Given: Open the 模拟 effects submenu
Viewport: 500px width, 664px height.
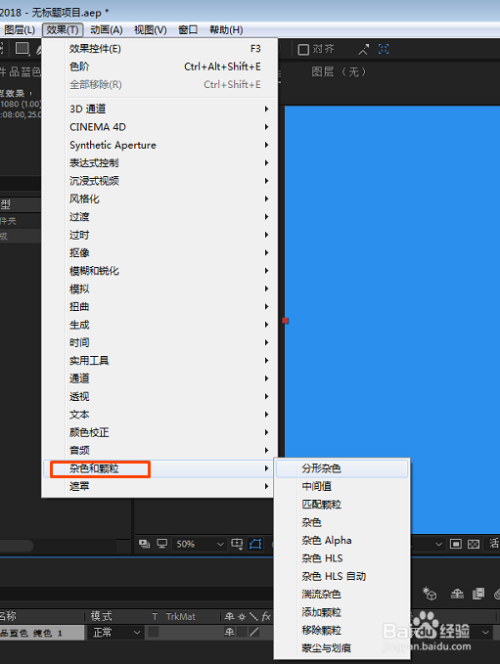Looking at the screenshot, I should [160, 289].
